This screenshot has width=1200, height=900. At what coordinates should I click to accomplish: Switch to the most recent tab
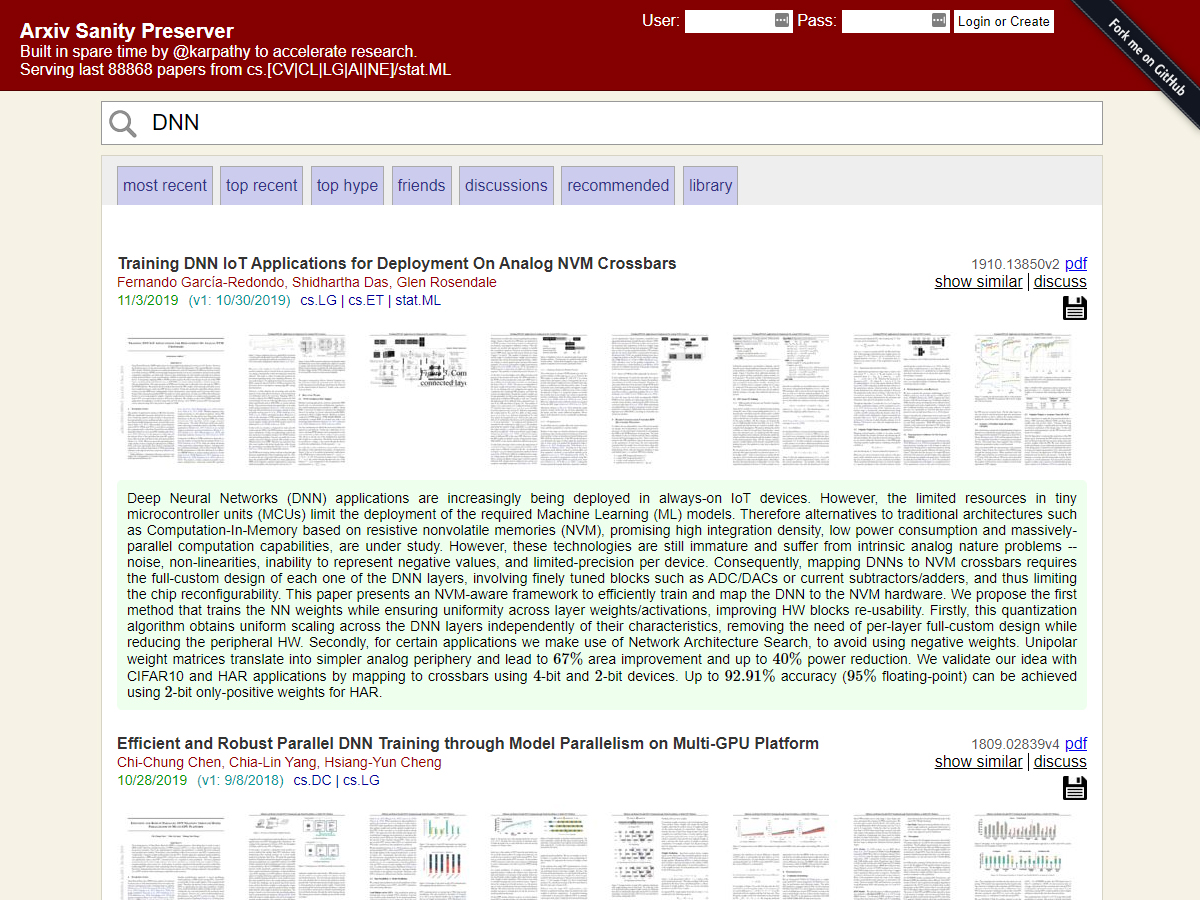[165, 185]
